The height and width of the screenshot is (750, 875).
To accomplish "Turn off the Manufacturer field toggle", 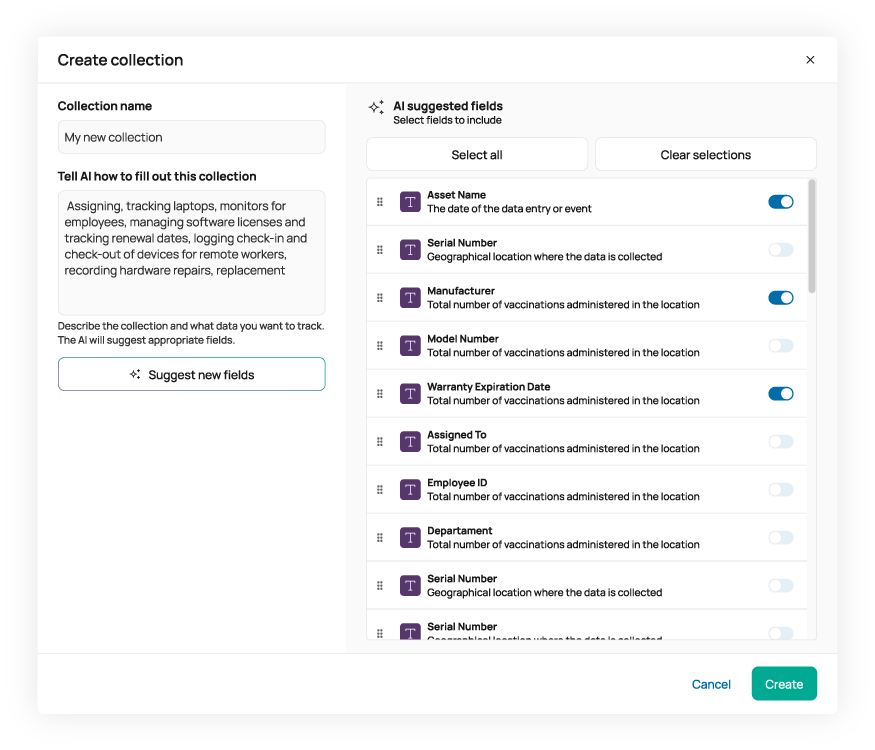I will pyautogui.click(x=780, y=298).
